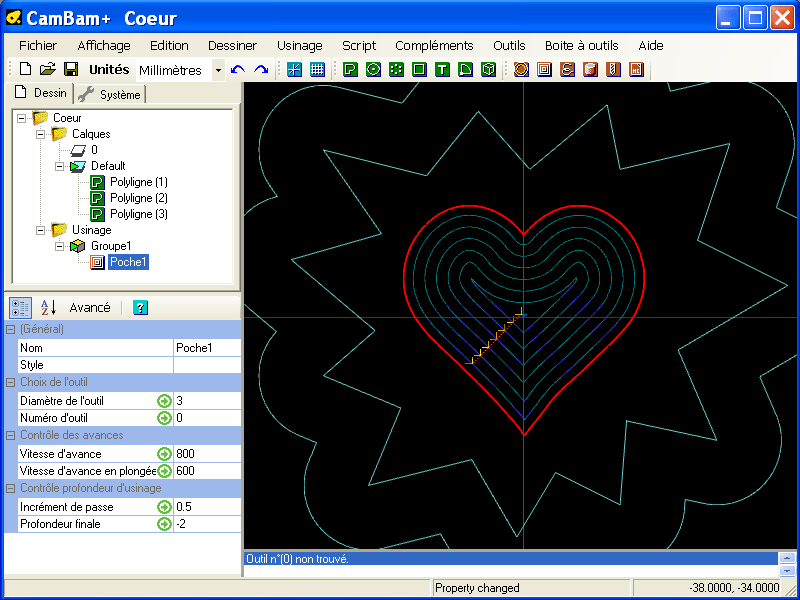This screenshot has width=800, height=600.
Task: Select the draw circle tool
Action: click(373, 69)
